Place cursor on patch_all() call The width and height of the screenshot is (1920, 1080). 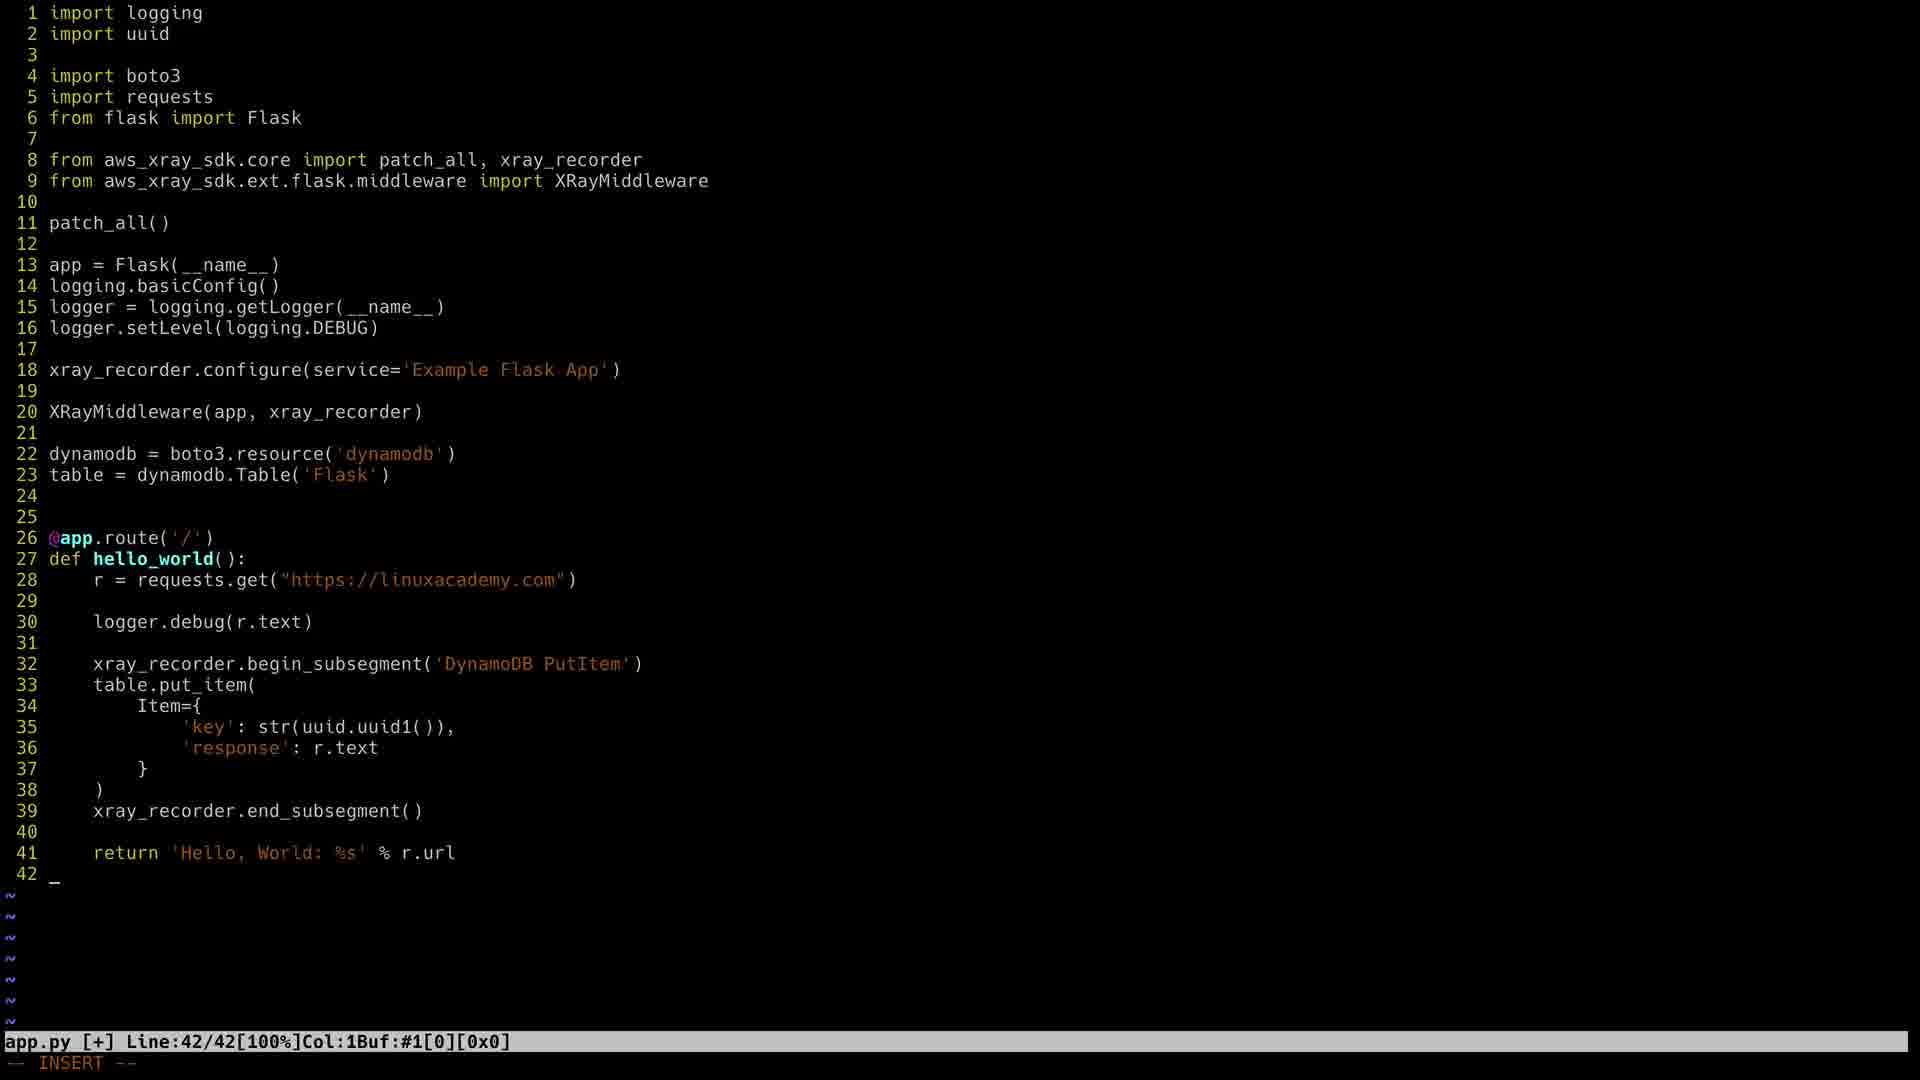point(109,223)
